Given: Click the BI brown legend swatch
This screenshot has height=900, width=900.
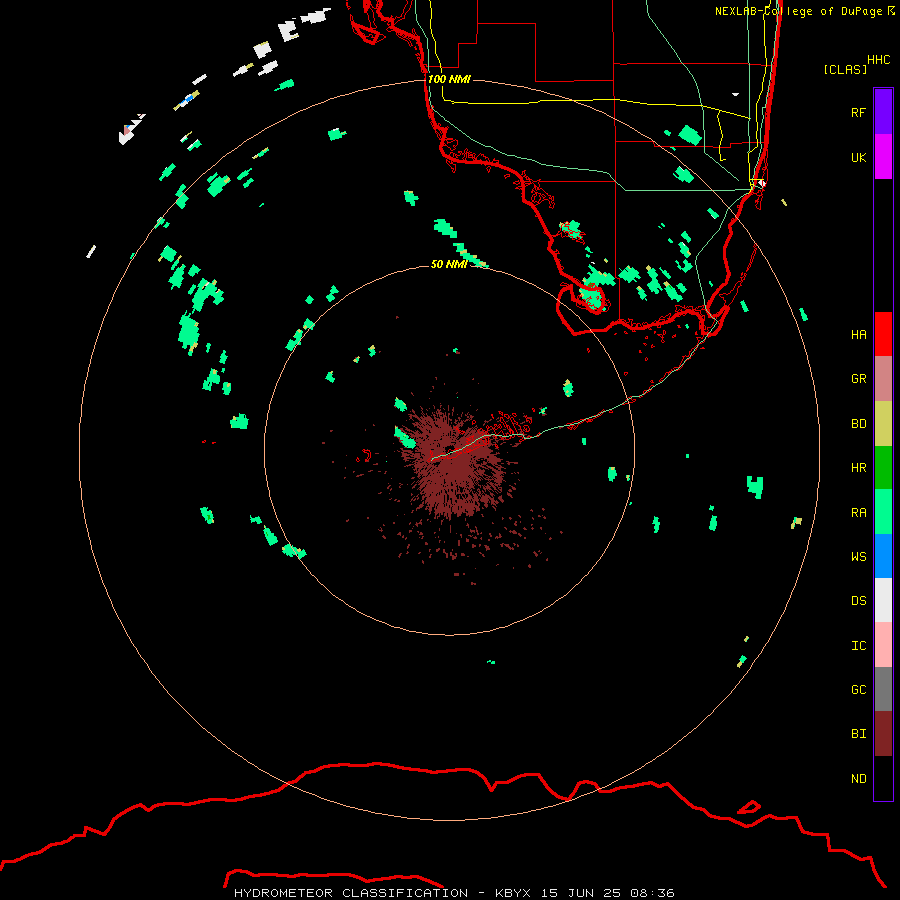Looking at the screenshot, I should pos(883,734).
